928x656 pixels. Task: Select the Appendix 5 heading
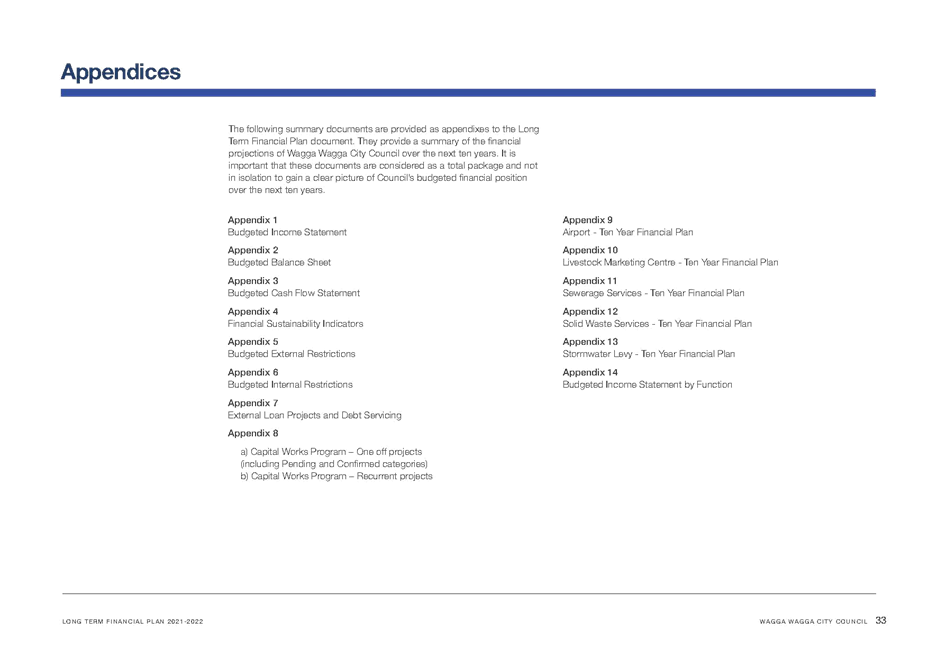point(253,342)
